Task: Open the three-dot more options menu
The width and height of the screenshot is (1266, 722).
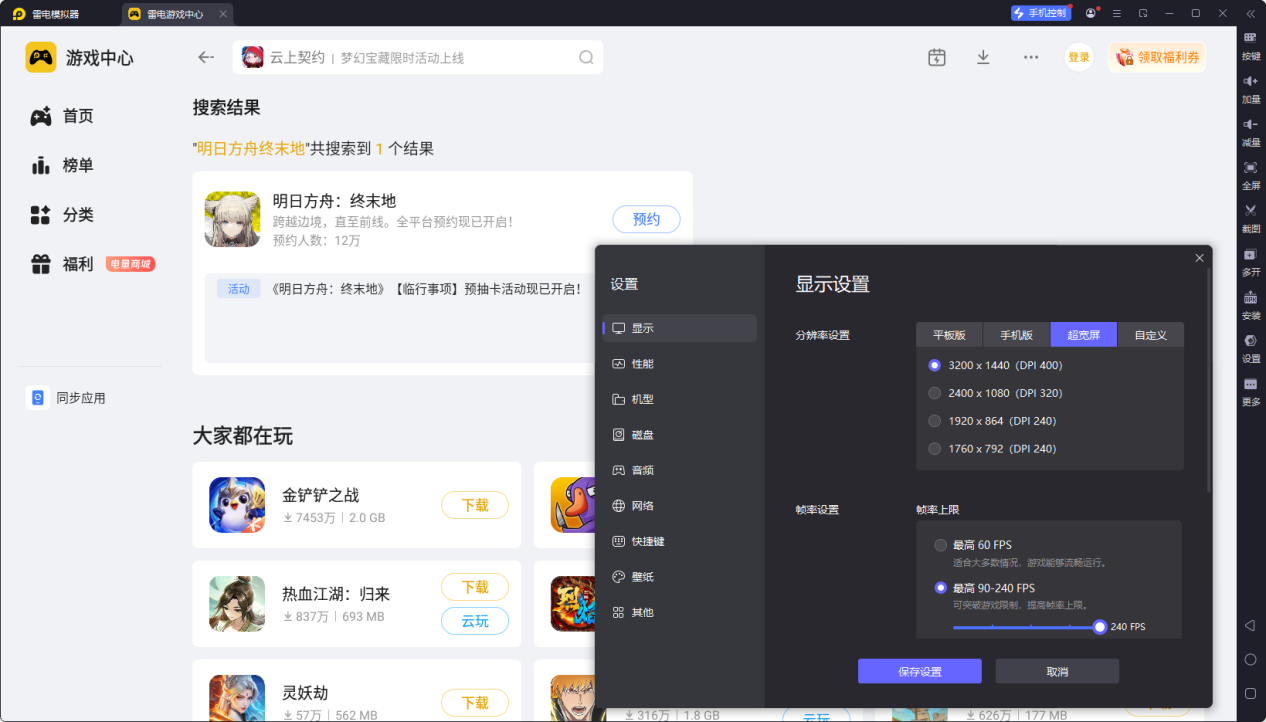Action: click(1031, 58)
